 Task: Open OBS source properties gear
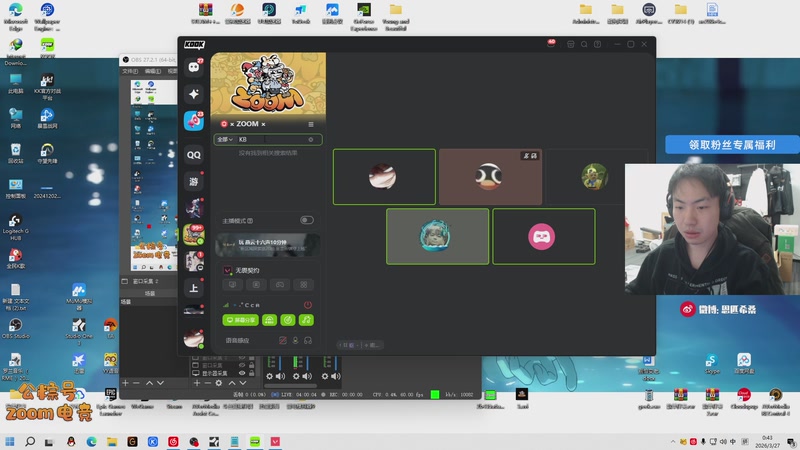(x=218, y=383)
